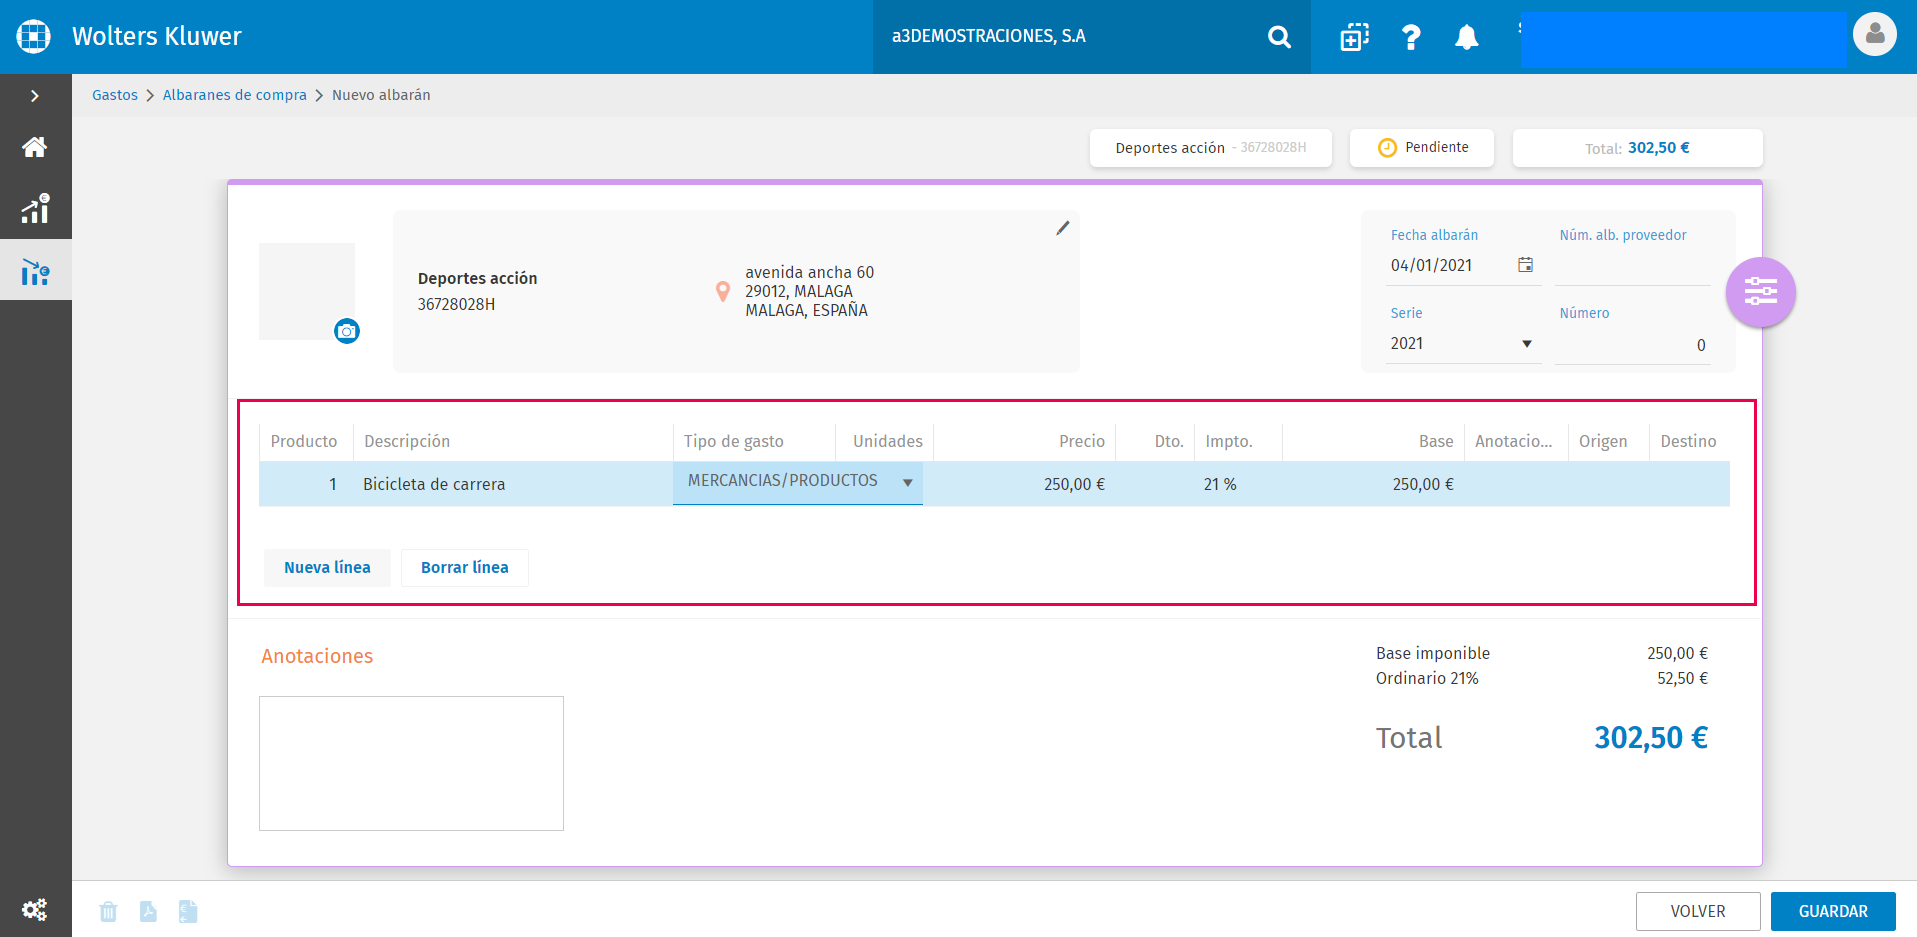Open settings gears in the sidebar
The image size is (1917, 937).
34,909
